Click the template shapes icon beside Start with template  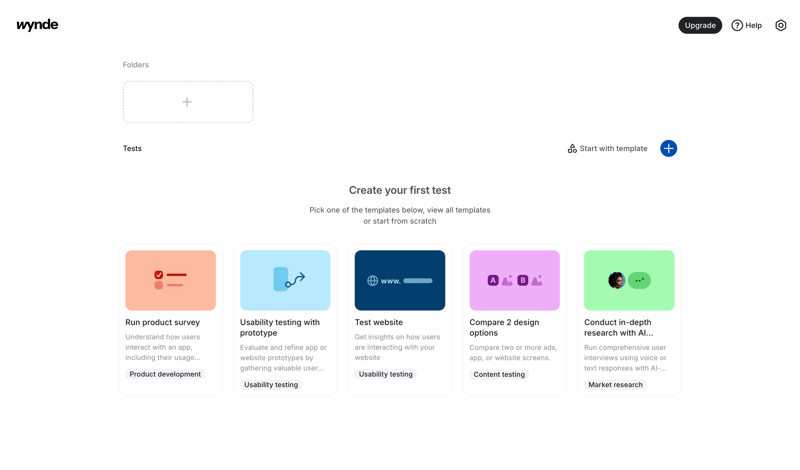point(572,149)
